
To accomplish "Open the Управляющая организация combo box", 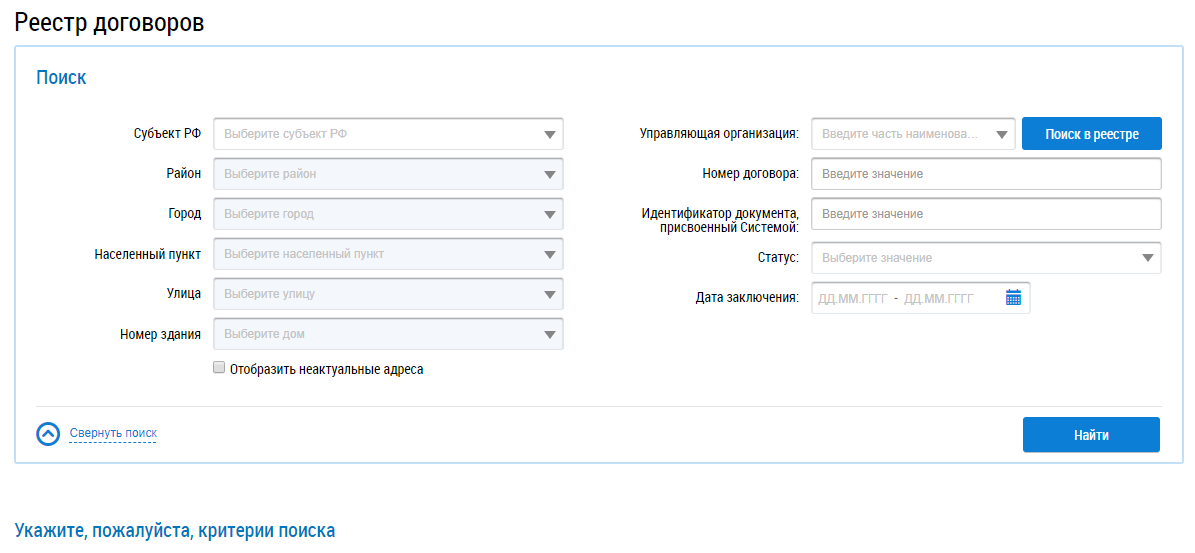I will pyautogui.click(x=913, y=134).
